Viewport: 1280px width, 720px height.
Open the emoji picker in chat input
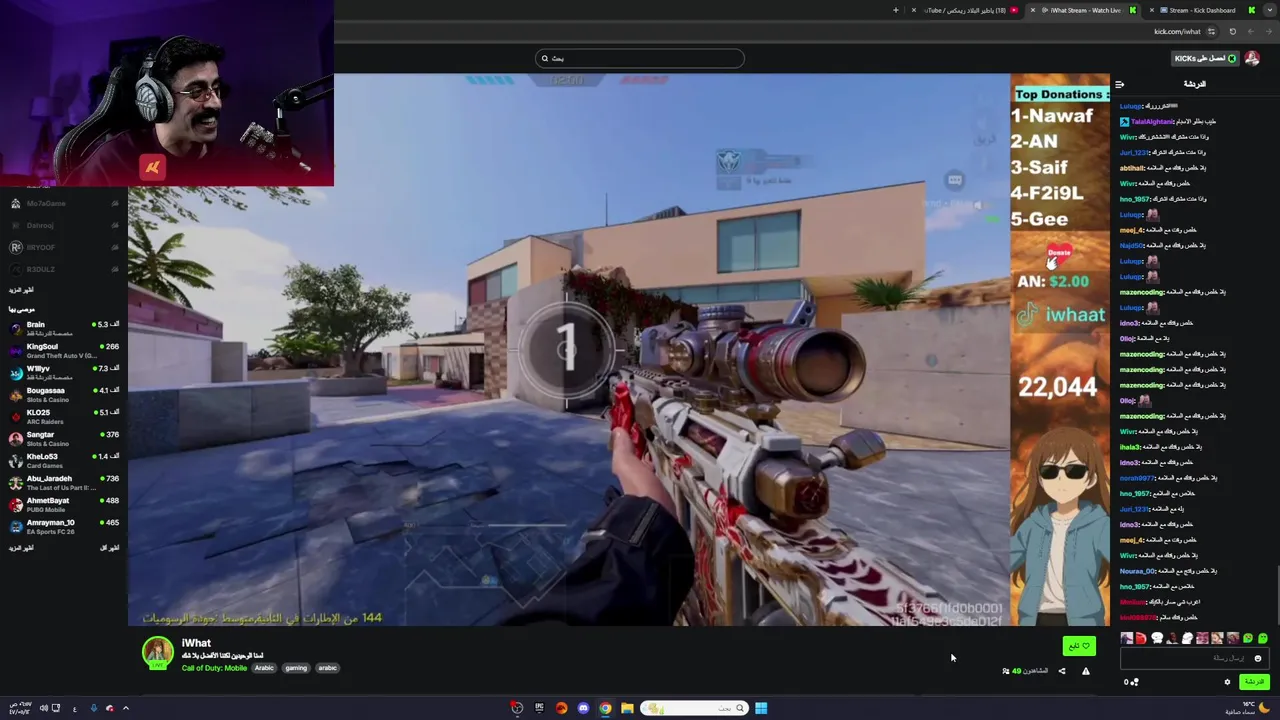pos(1257,658)
